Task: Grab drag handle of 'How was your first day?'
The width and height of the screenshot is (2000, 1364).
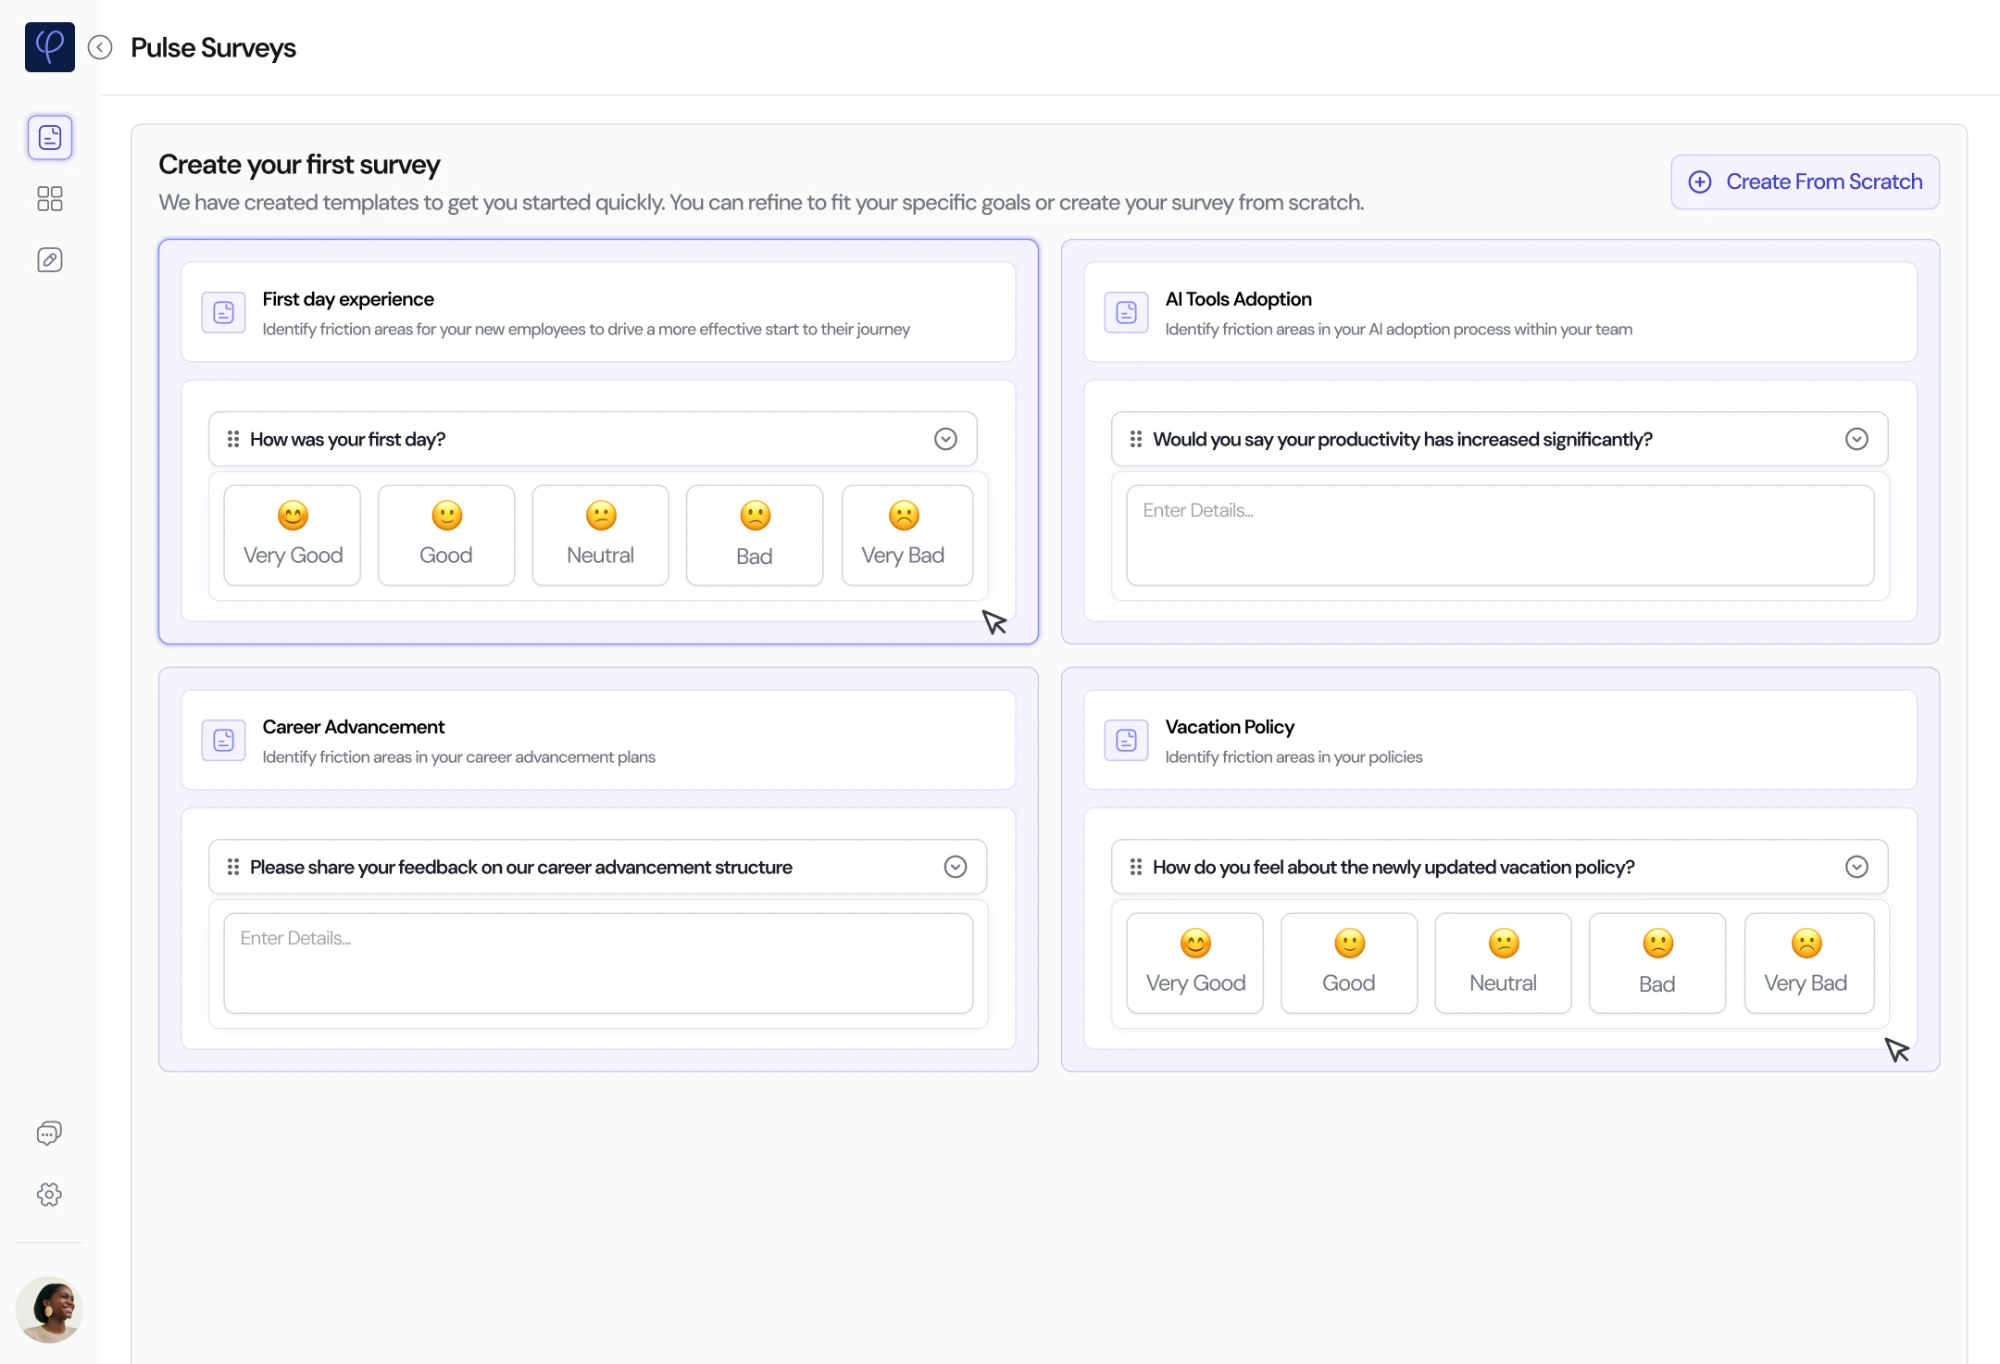Action: (x=233, y=439)
